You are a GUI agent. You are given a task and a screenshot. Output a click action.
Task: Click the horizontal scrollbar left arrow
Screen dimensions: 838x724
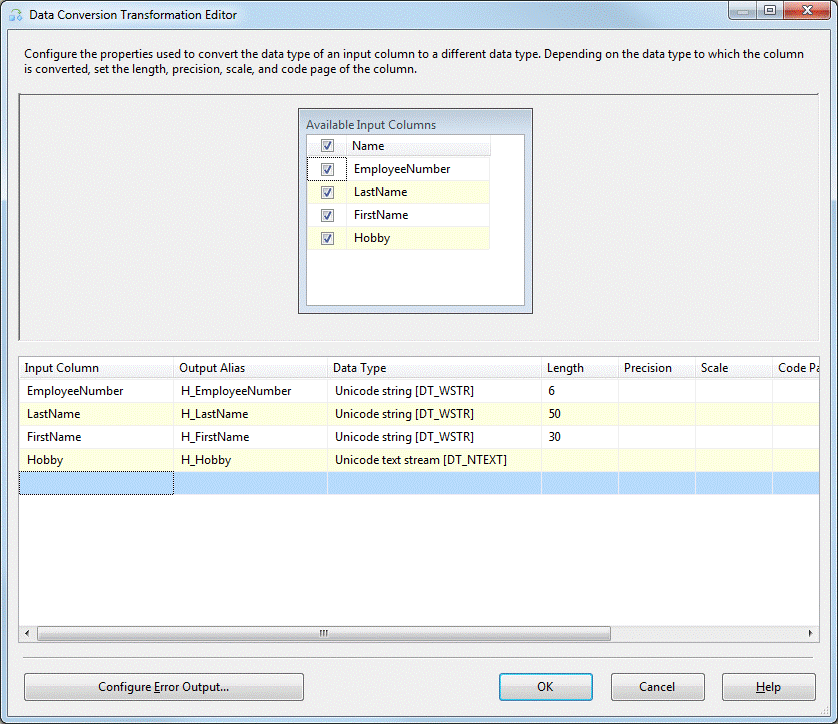click(28, 634)
